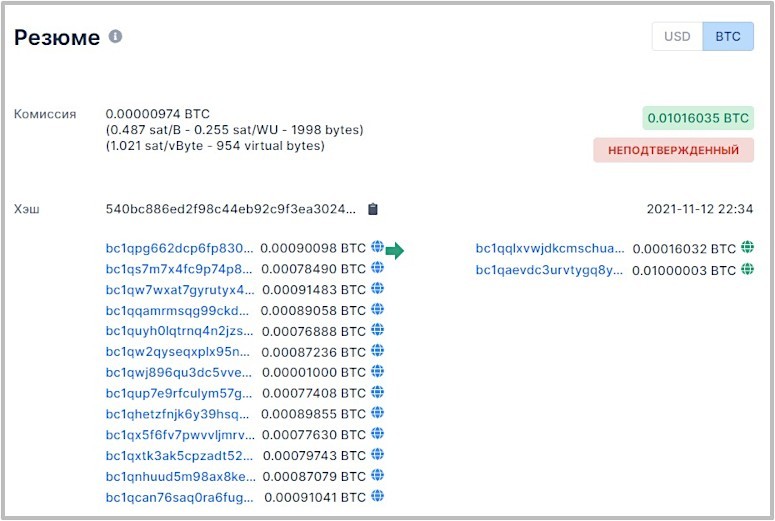Copy the transaction hash with clipboard icon
775x521 pixels.
point(373,209)
